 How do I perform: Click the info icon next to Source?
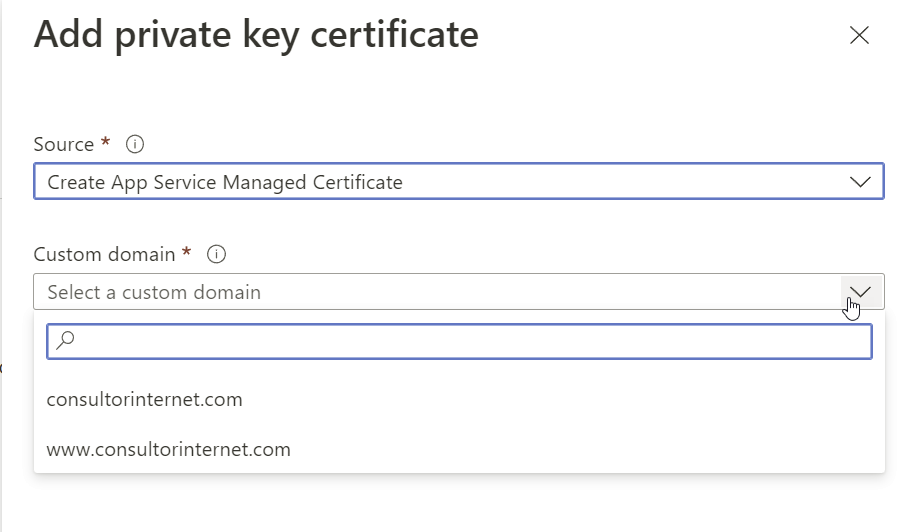[x=135, y=144]
